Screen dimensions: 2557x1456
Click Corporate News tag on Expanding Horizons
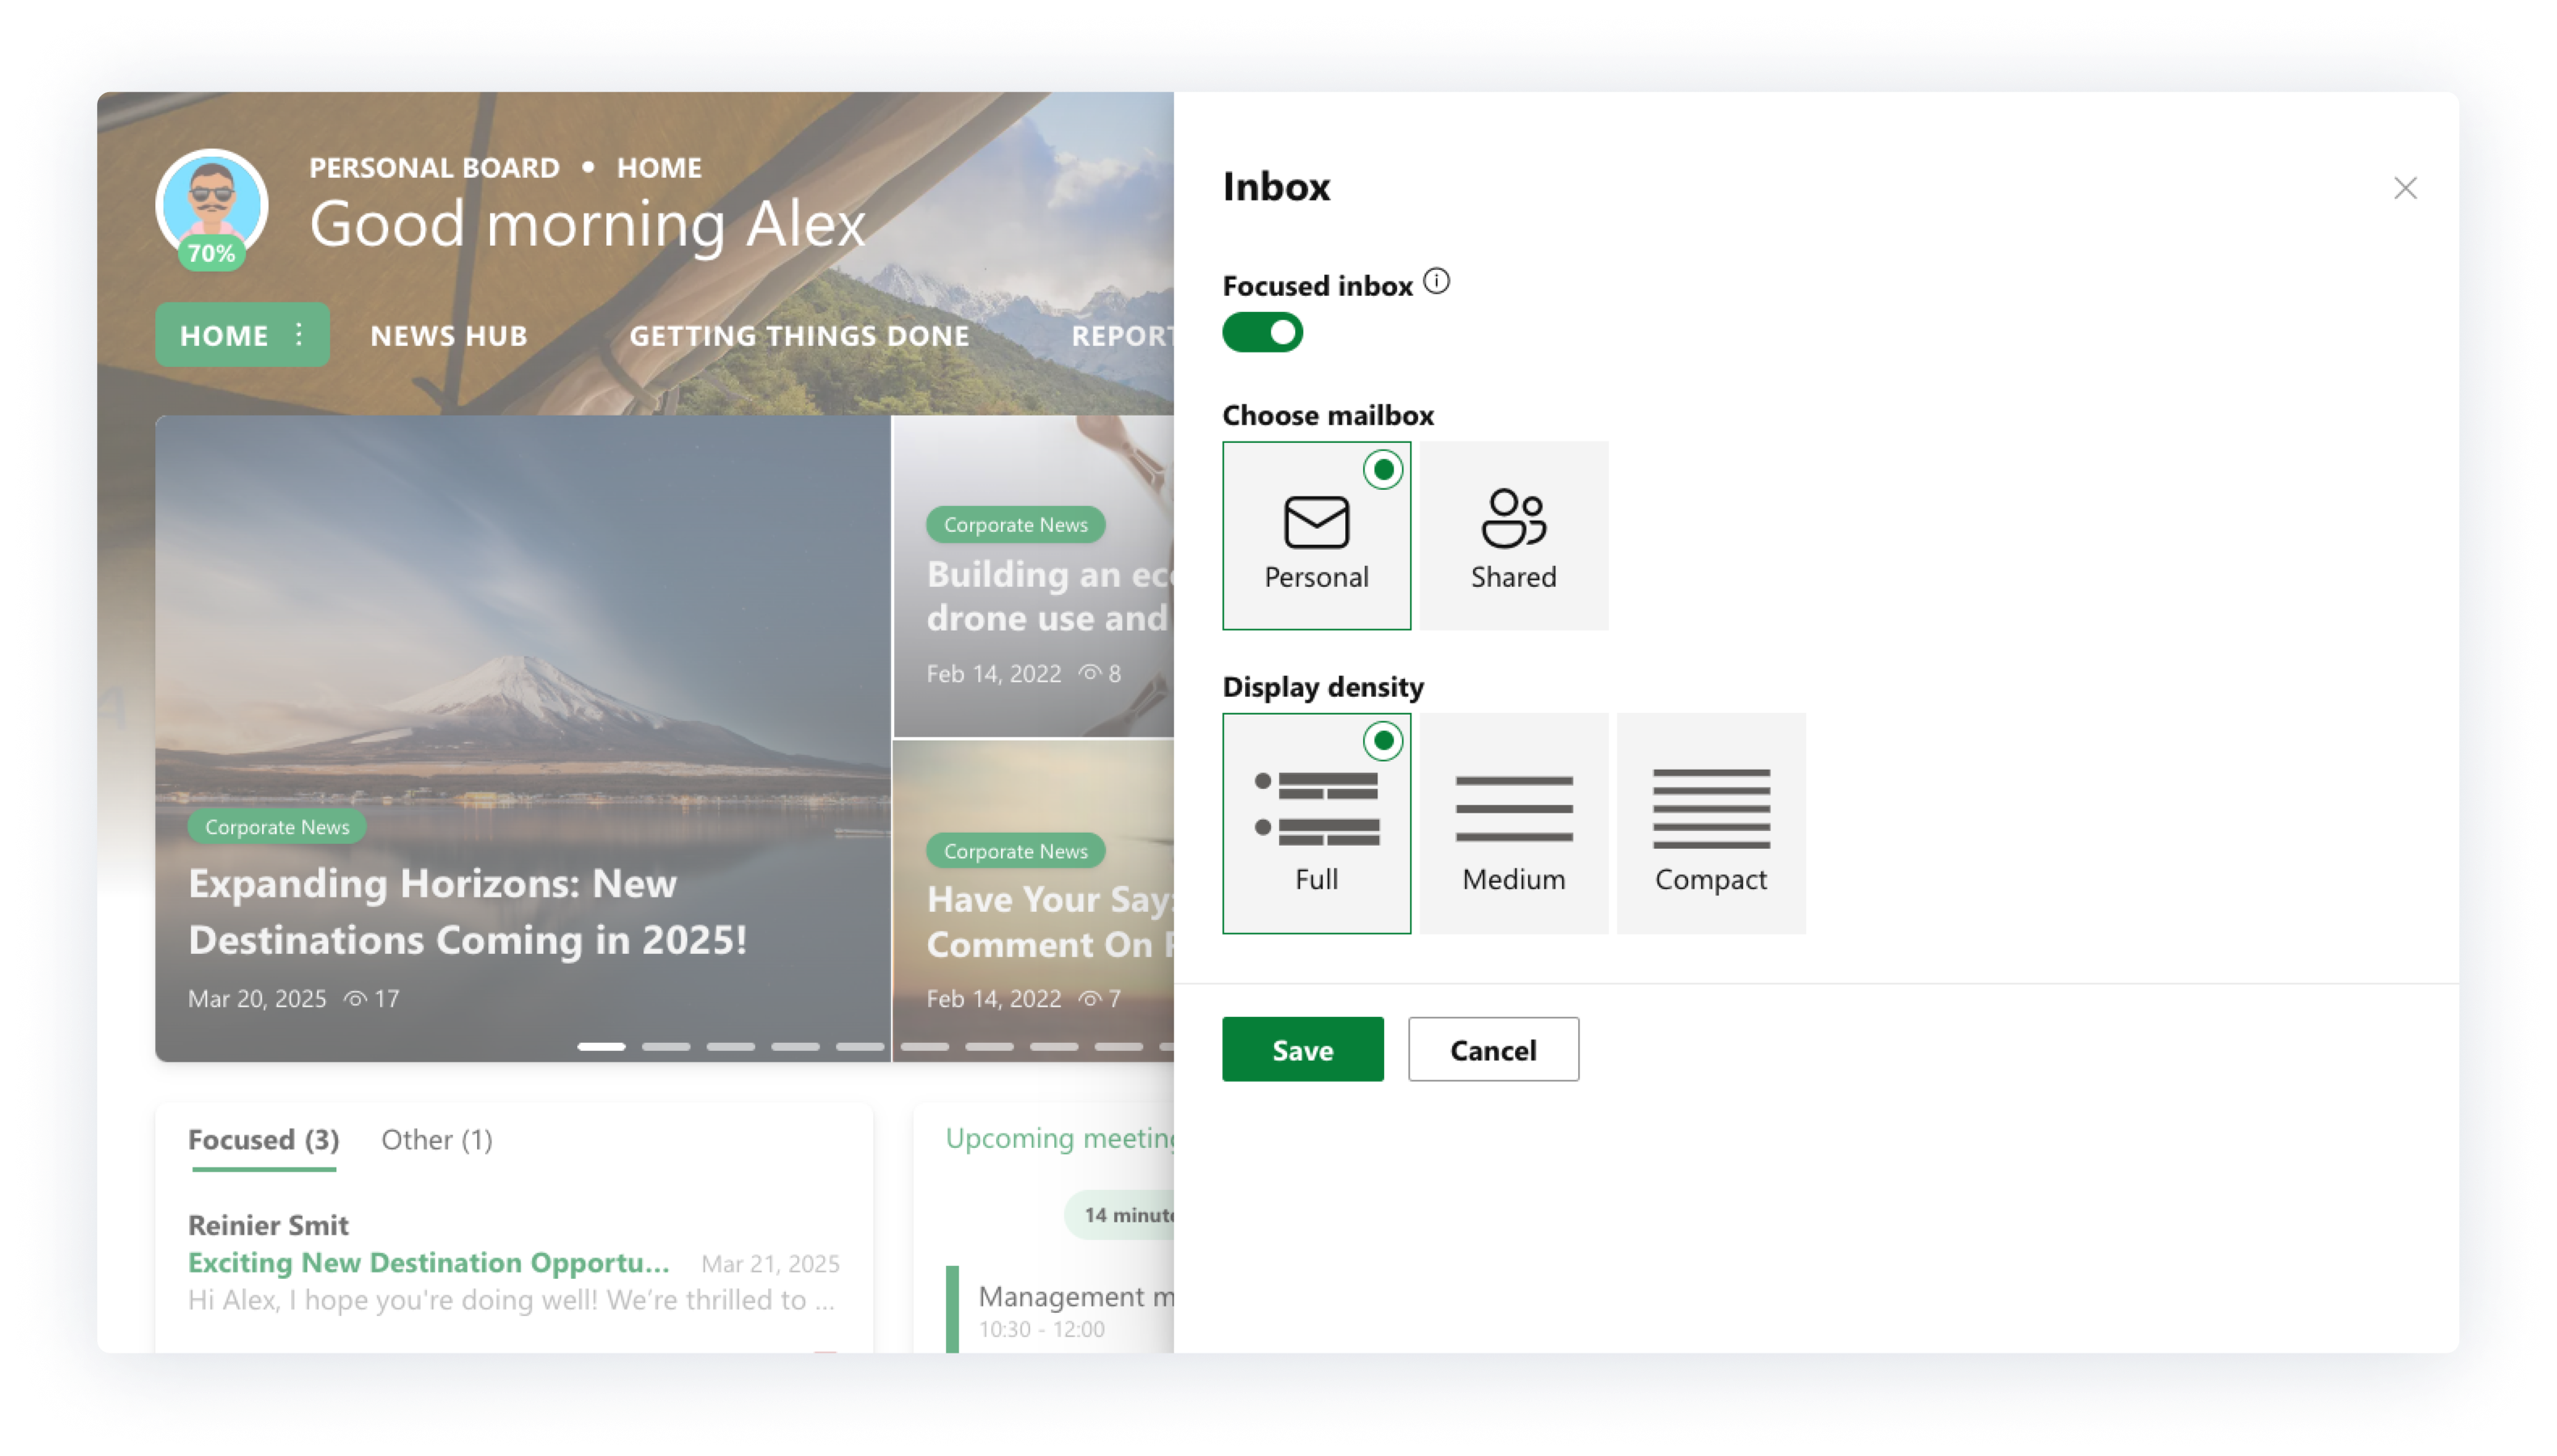277,826
